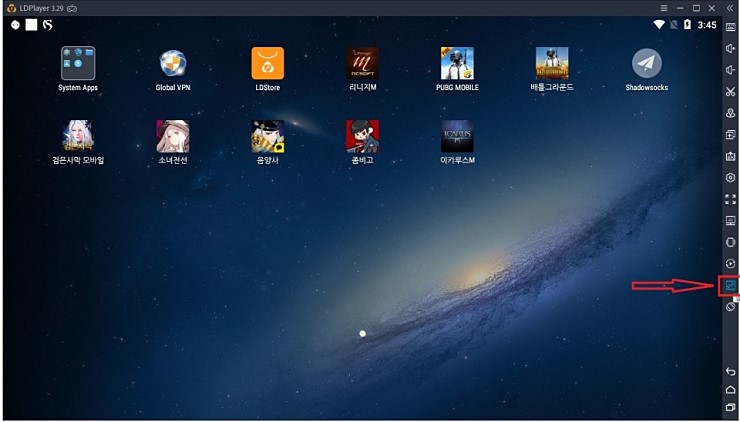Screen dimensions: 740x422
Task: Click the highlighted blue sidebar icon
Action: point(730,285)
